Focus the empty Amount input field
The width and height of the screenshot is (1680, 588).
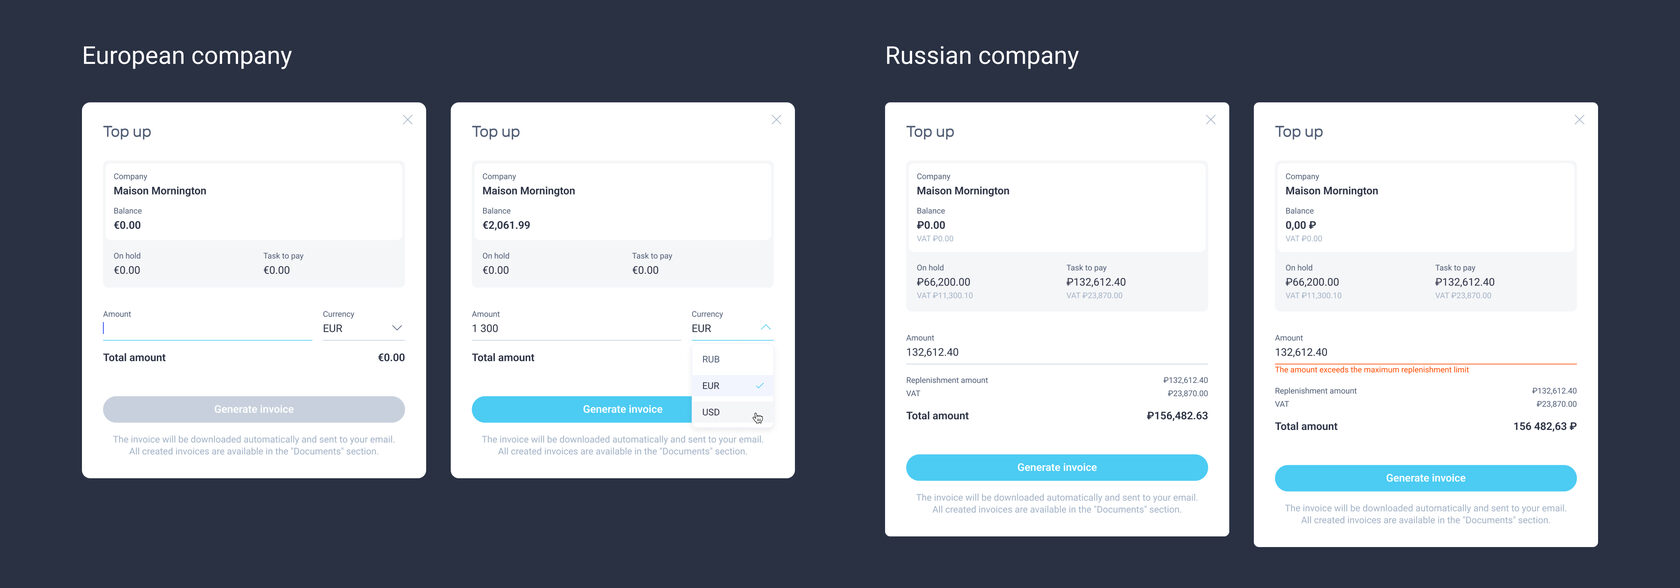[207, 328]
